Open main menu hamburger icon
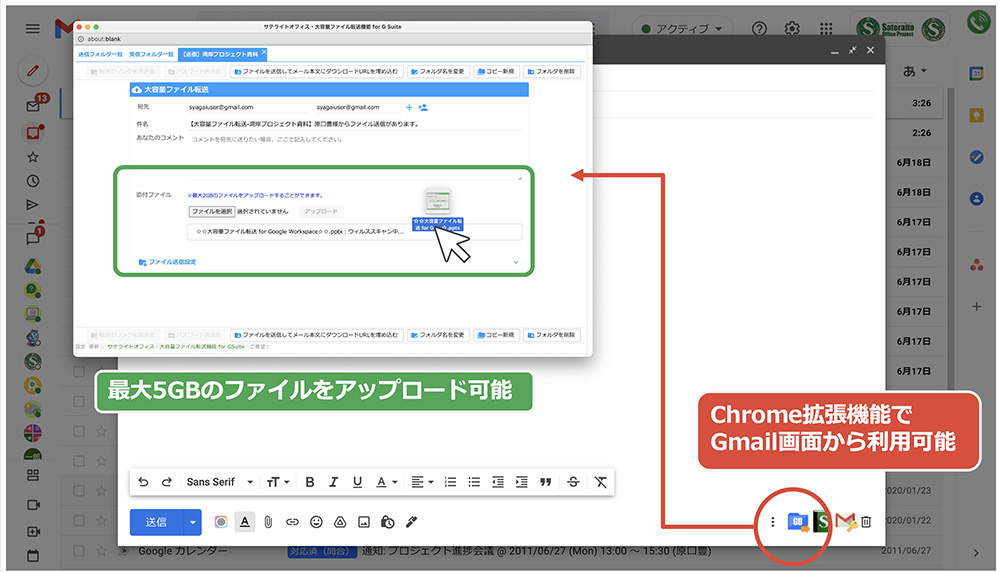The width and height of the screenshot is (1000, 572). click(x=33, y=29)
